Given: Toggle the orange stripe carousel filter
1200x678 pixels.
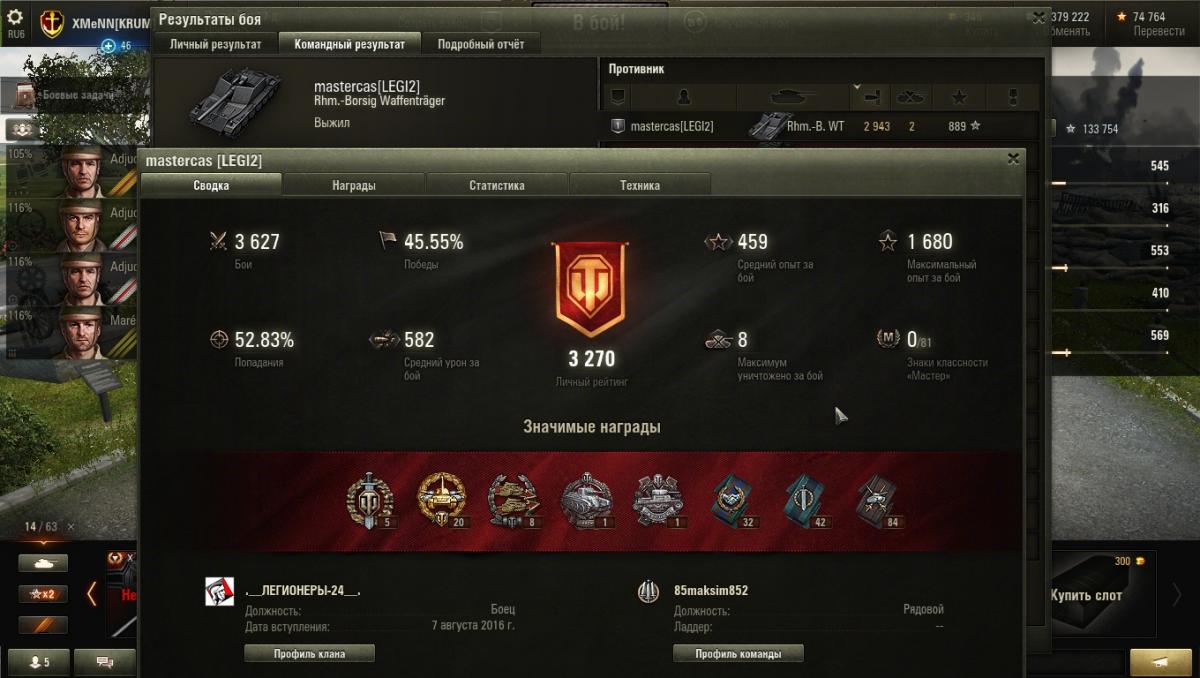Looking at the screenshot, I should pos(43,625).
